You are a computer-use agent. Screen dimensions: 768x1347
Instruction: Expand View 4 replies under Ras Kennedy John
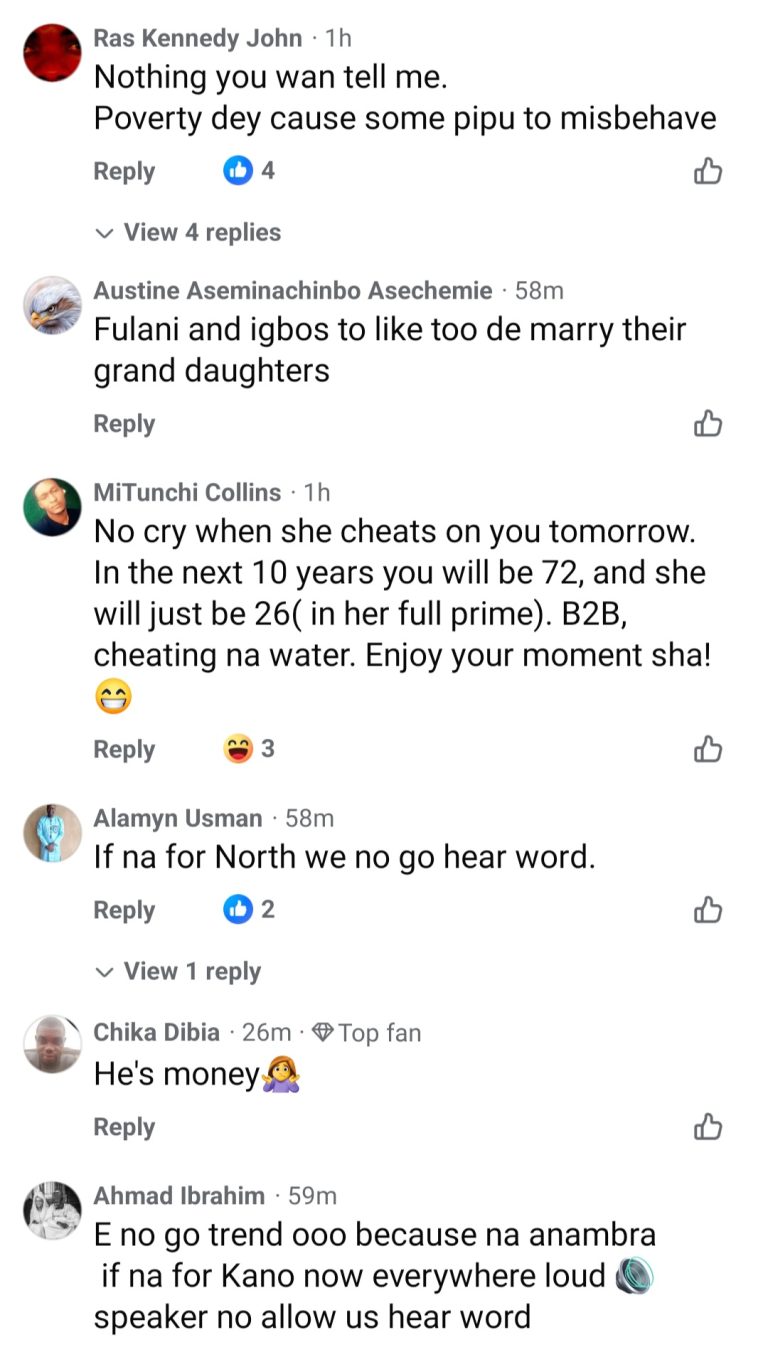point(190,233)
